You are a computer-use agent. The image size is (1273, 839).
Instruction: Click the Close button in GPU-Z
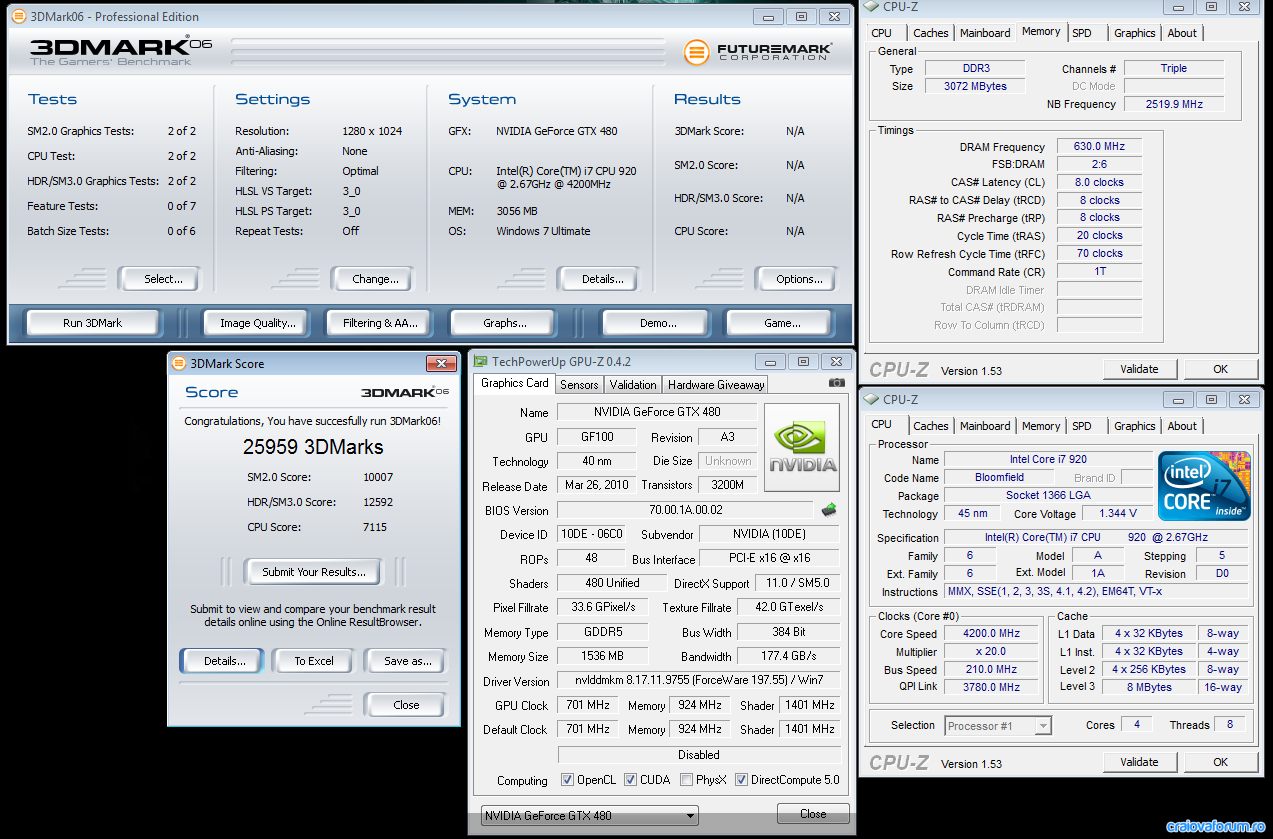(813, 814)
